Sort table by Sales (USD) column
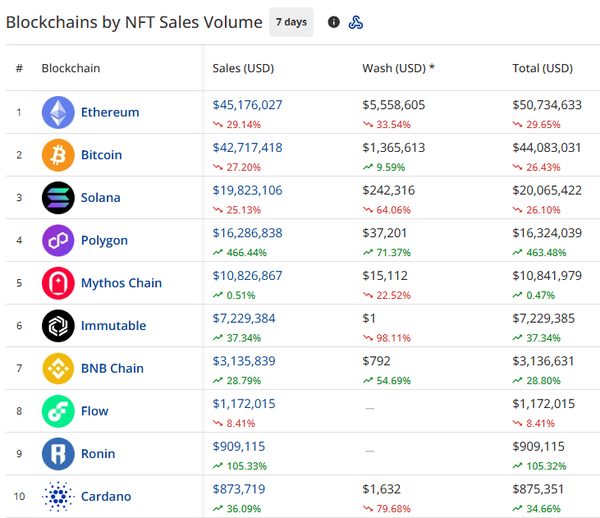The image size is (600, 518). pos(243,68)
